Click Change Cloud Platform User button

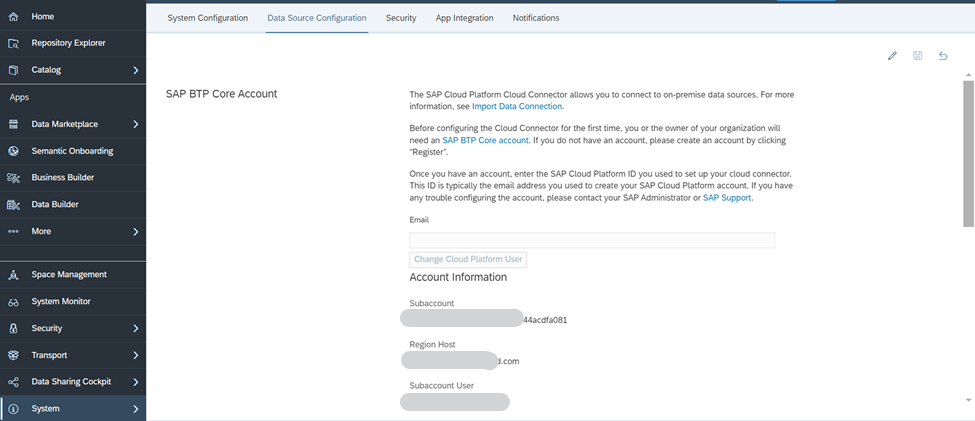(x=468, y=259)
